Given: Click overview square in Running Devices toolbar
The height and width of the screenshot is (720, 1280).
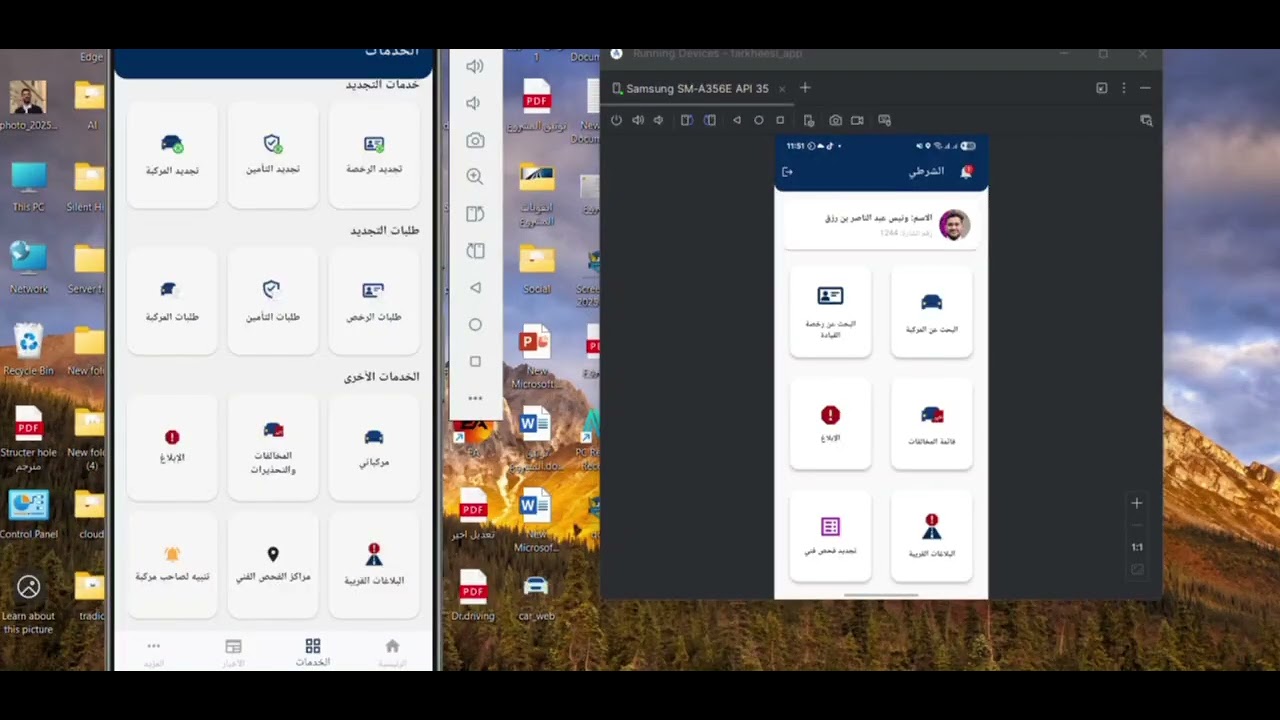Looking at the screenshot, I should (780, 120).
